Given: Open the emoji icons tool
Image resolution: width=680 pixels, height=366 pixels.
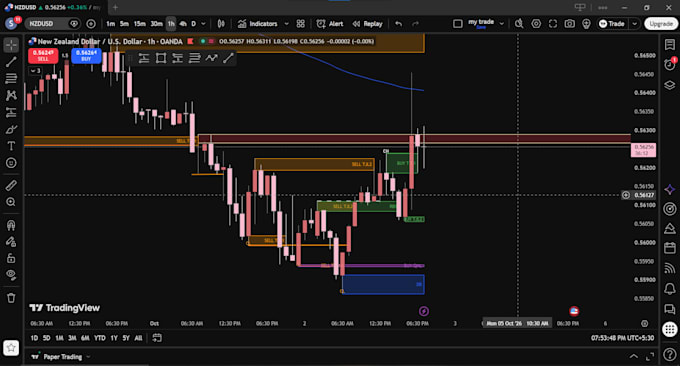Looking at the screenshot, I should [x=11, y=163].
